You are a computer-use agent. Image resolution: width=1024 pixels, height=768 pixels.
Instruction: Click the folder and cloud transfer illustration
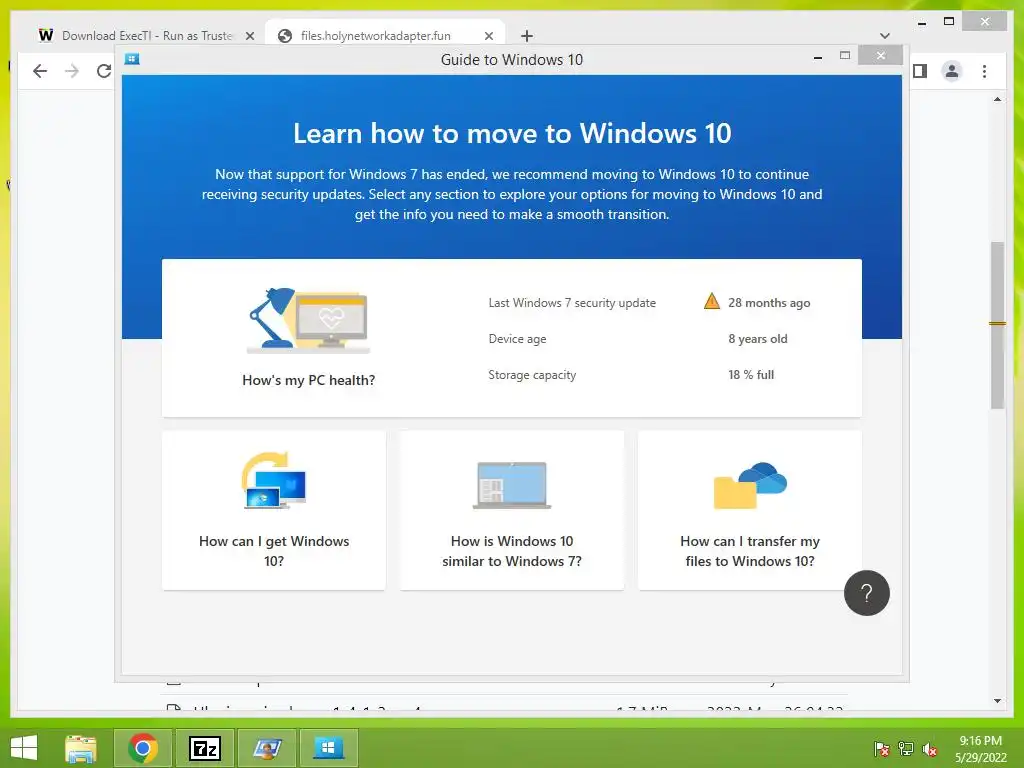pyautogui.click(x=750, y=485)
